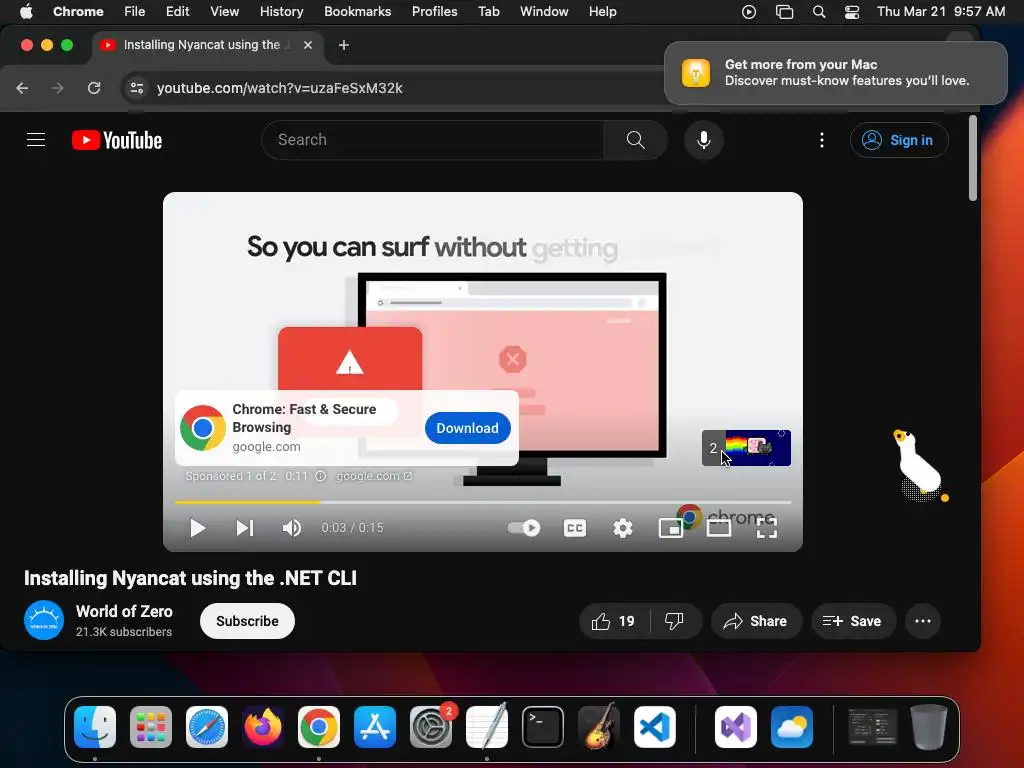1024x768 pixels.
Task: Open more actions ellipsis menu
Action: click(x=923, y=621)
